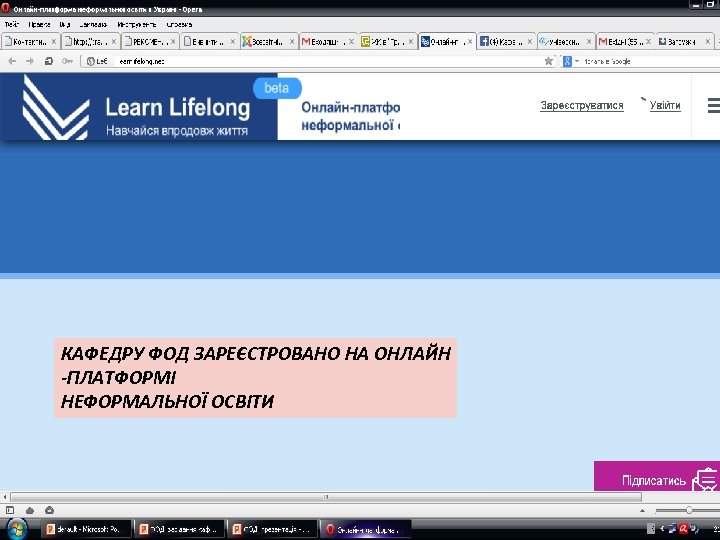Open the Windows Start button
720x540 pixels.
pyautogui.click(x=17, y=529)
